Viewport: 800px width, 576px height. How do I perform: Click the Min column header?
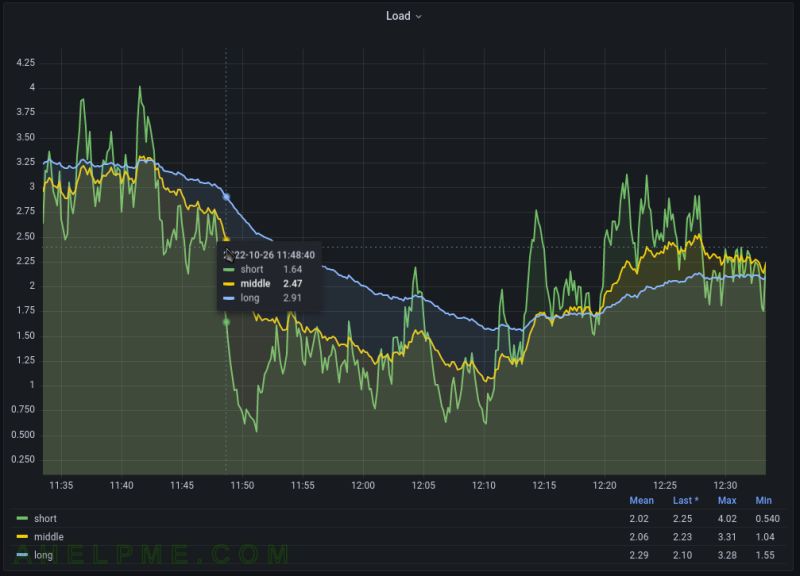coord(762,500)
